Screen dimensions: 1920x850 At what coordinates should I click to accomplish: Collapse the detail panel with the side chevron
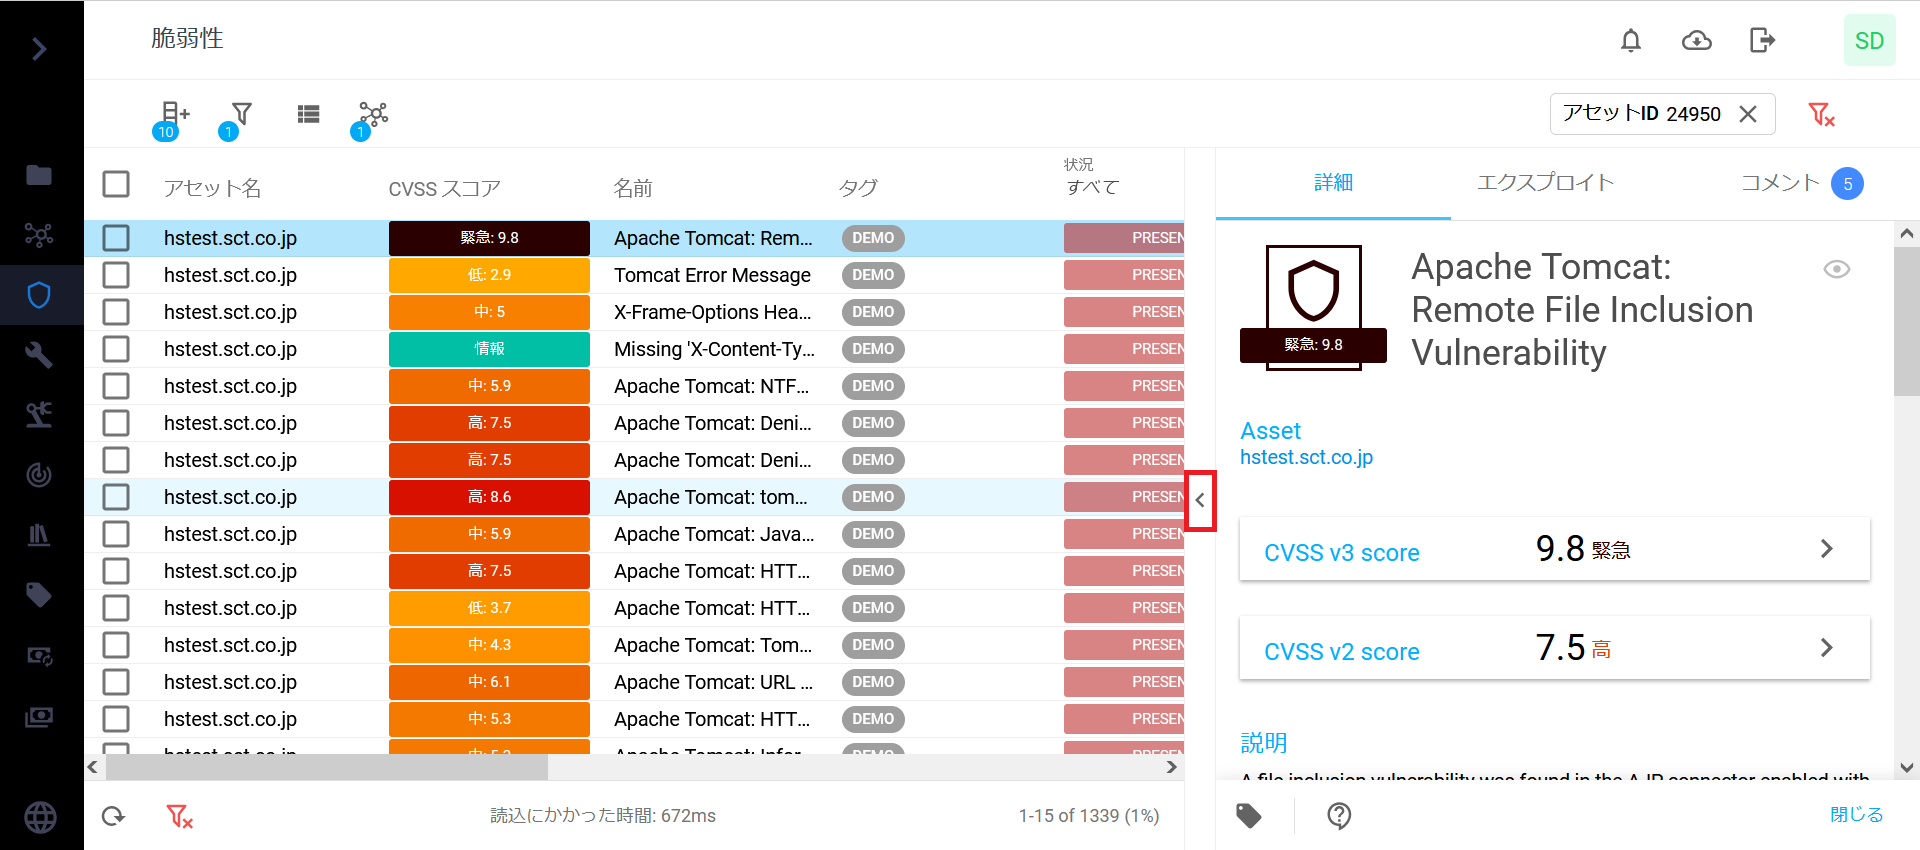1200,501
